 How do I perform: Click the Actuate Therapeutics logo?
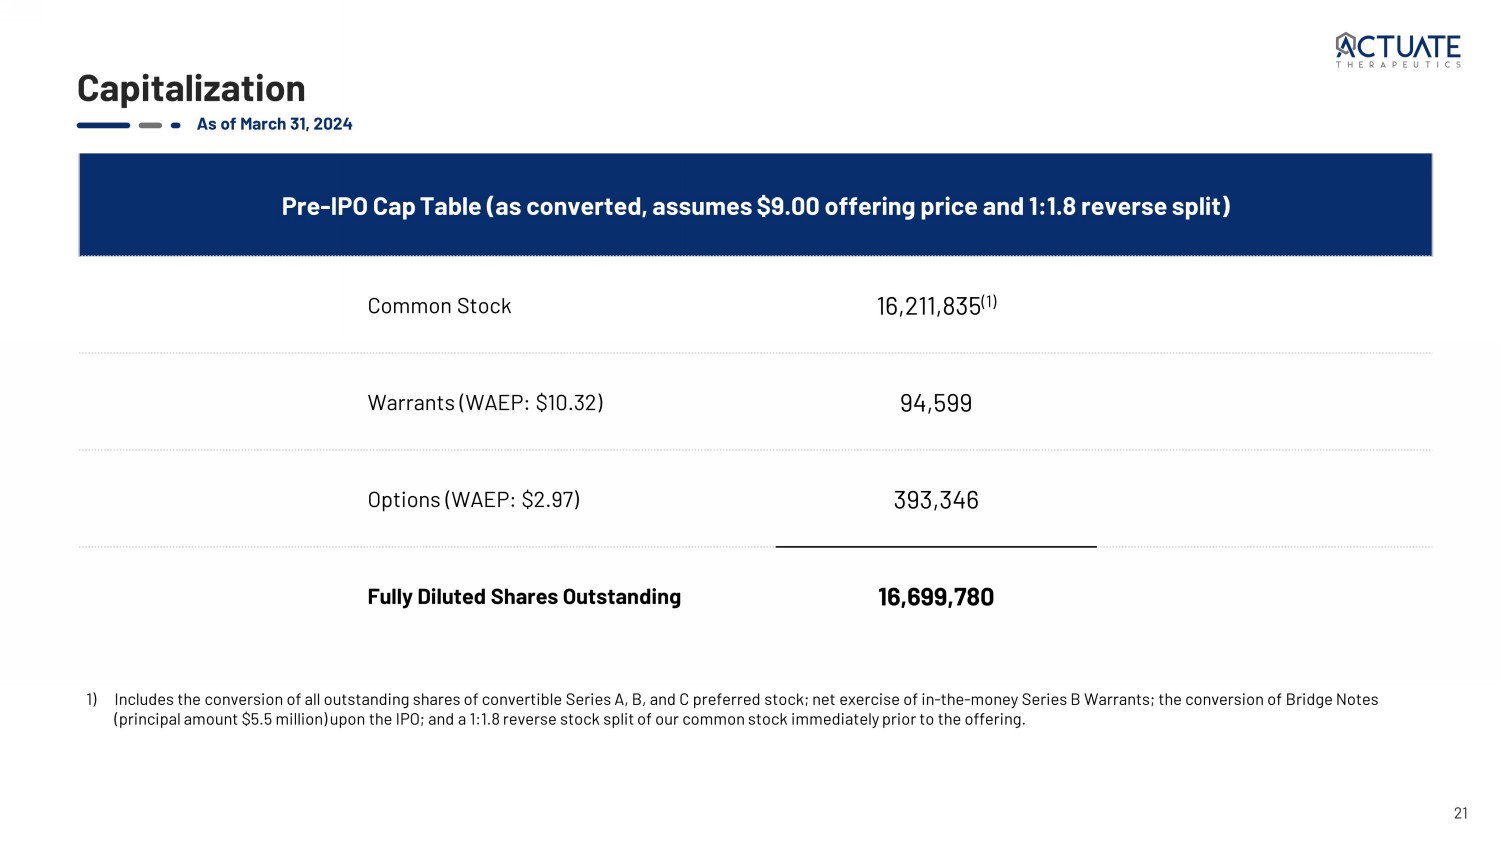pyautogui.click(x=1397, y=50)
